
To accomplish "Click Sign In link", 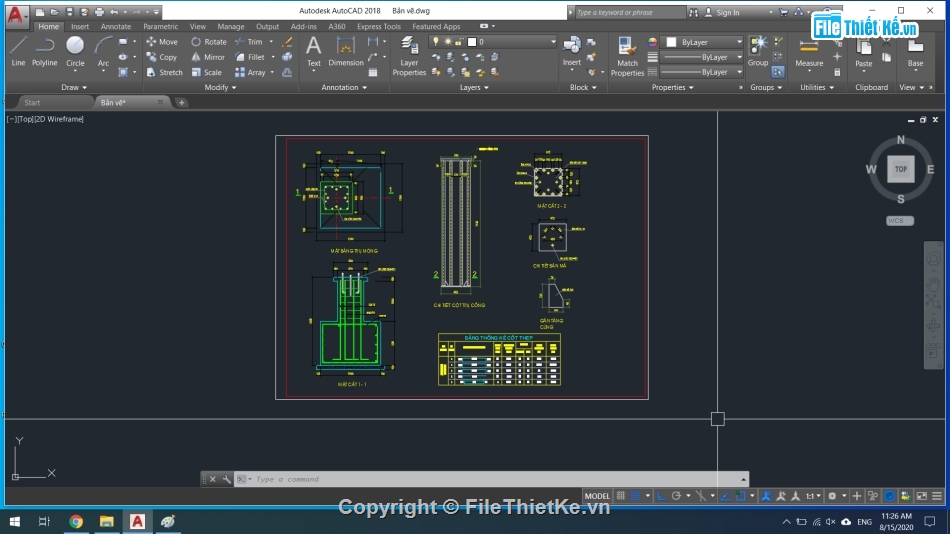I will 727,12.
